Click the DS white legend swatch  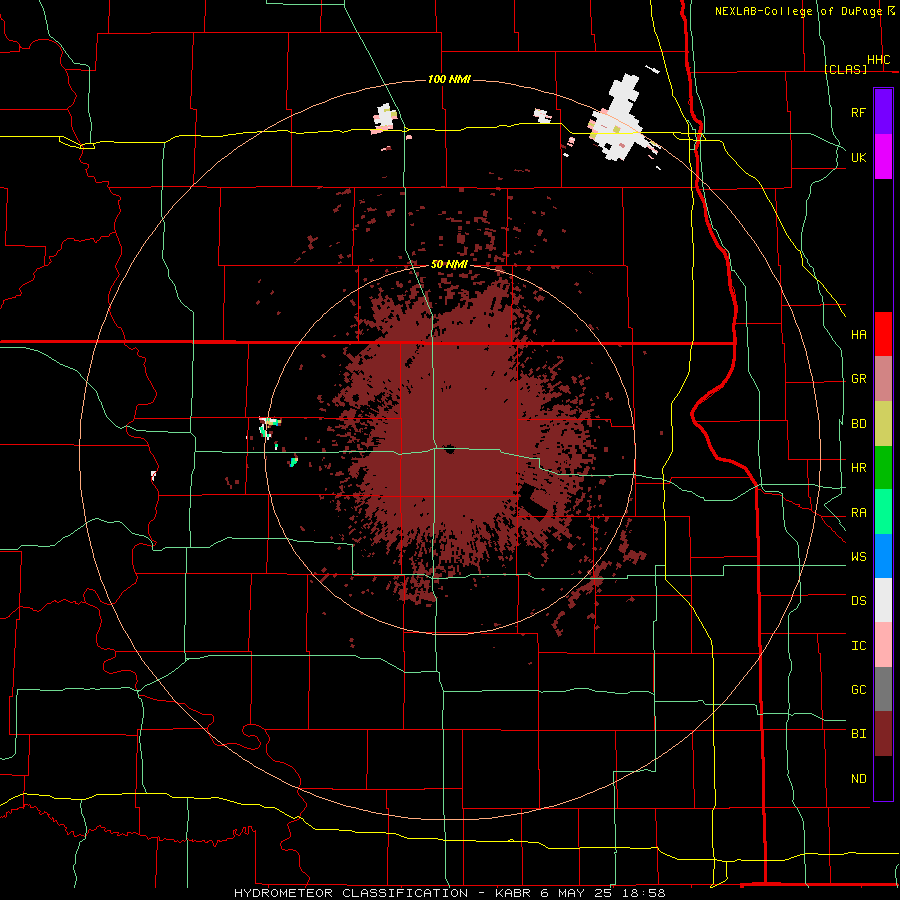pos(883,600)
